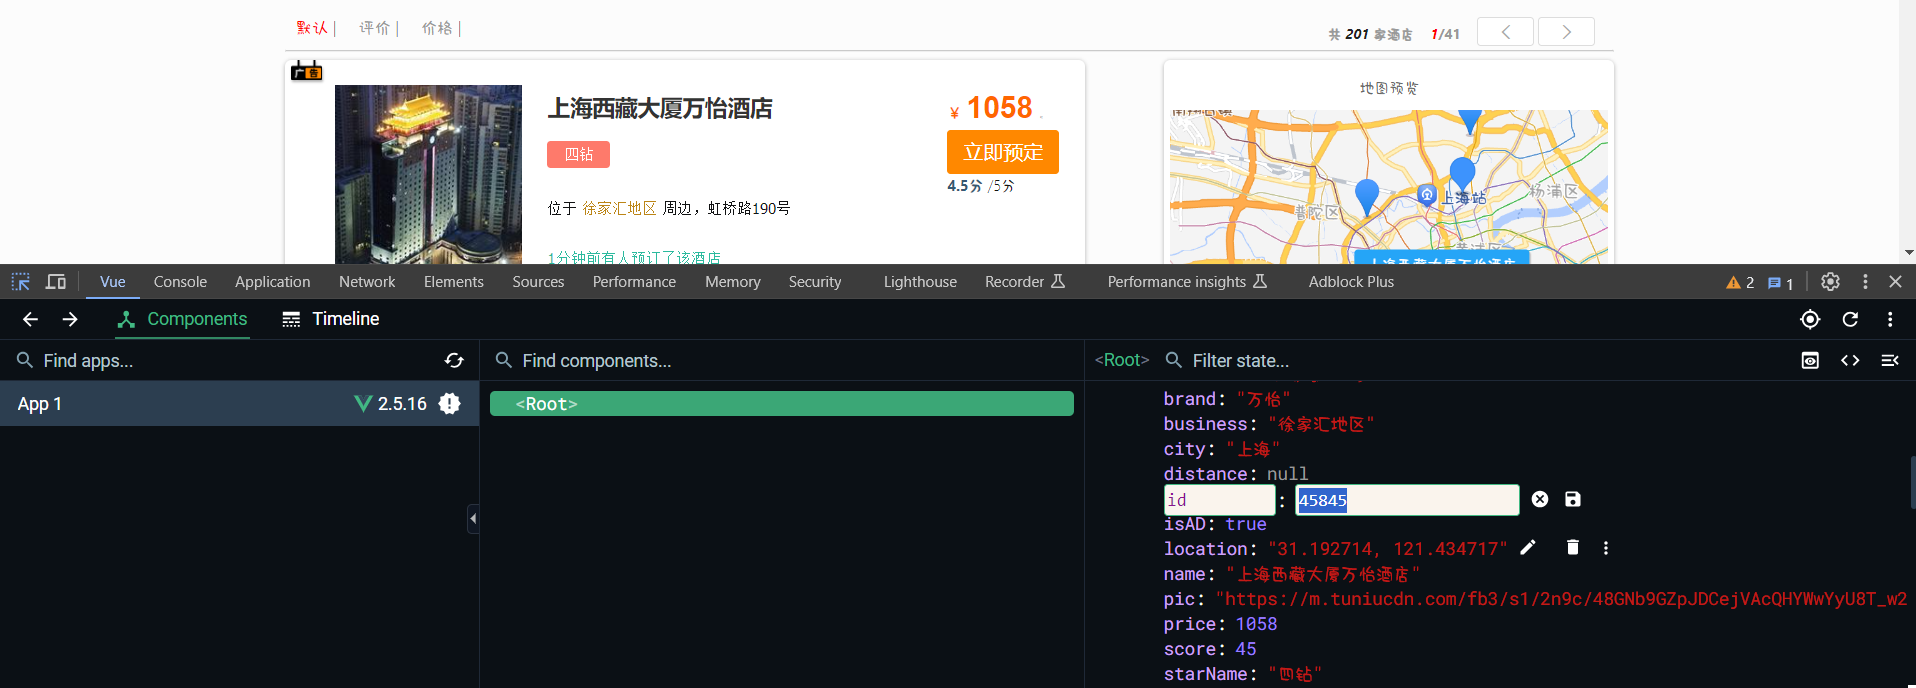The image size is (1916, 688).
Task: Click the pic URL state value
Action: click(x=1561, y=599)
